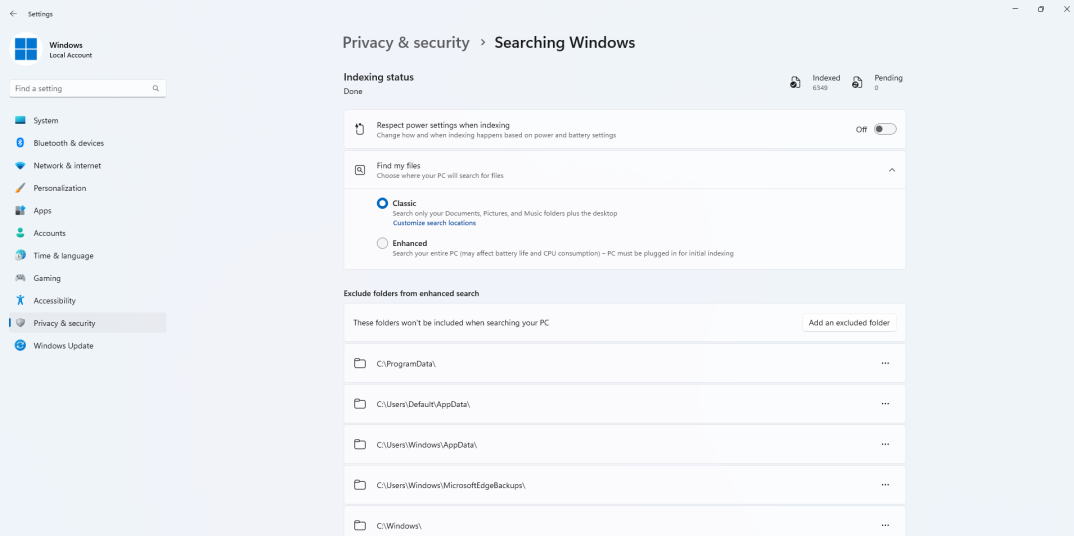Open Customize search locations link

coord(434,223)
